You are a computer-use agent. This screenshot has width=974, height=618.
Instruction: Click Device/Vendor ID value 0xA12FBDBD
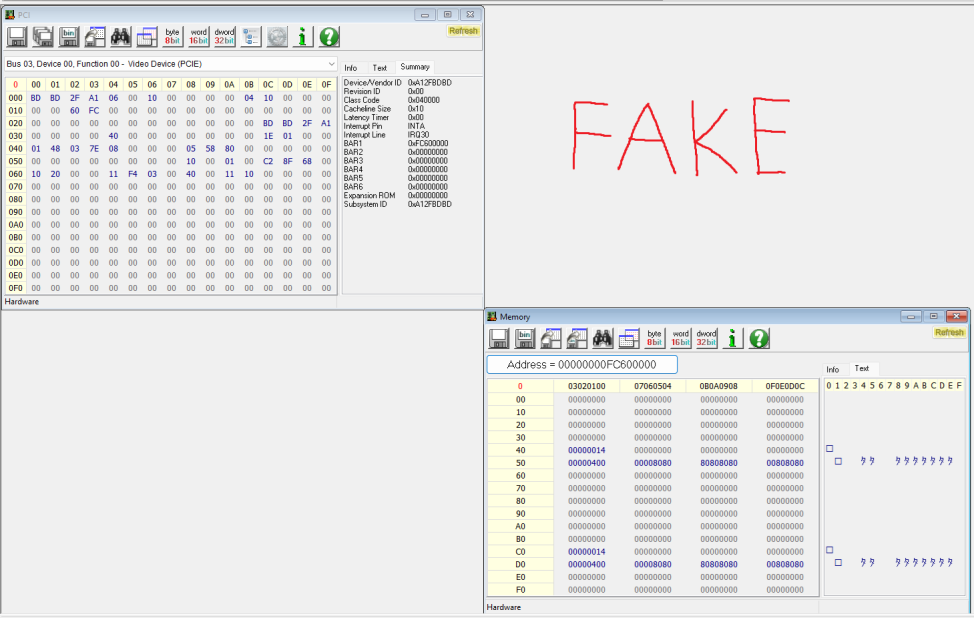[430, 83]
